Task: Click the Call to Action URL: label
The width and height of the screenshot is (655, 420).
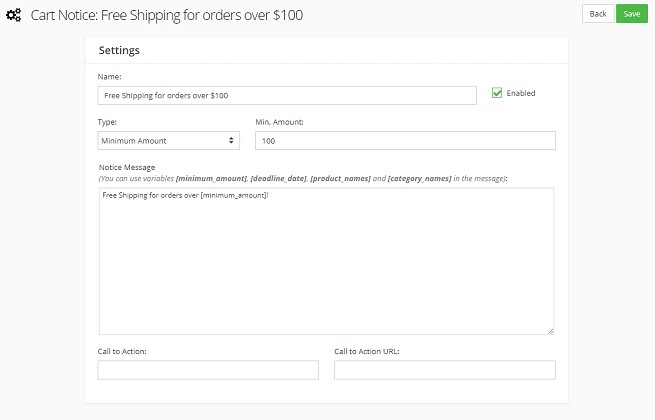Action: 367,351
